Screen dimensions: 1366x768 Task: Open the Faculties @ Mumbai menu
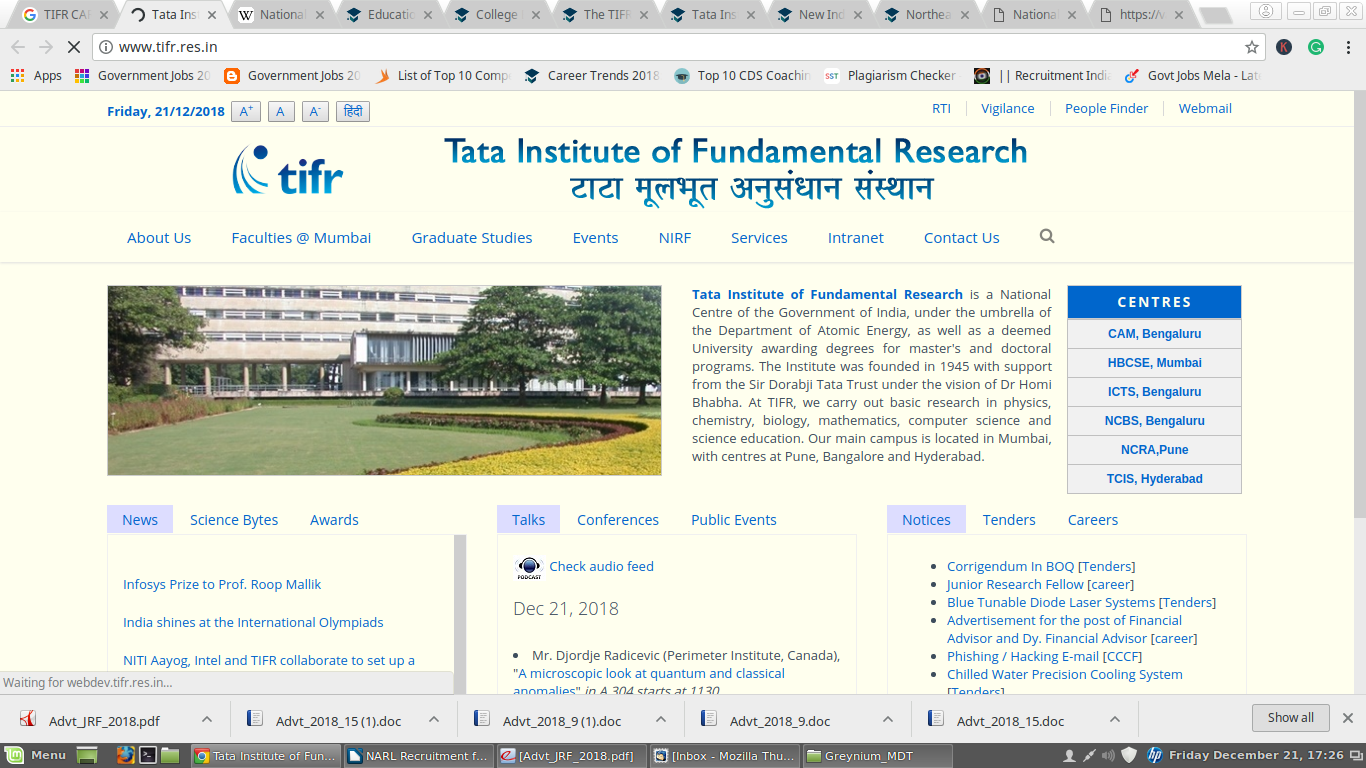pyautogui.click(x=301, y=238)
